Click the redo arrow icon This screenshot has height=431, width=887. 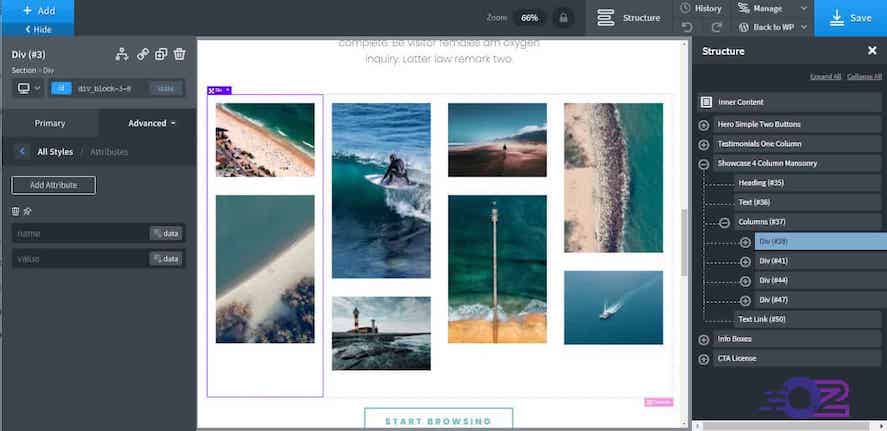tap(711, 27)
